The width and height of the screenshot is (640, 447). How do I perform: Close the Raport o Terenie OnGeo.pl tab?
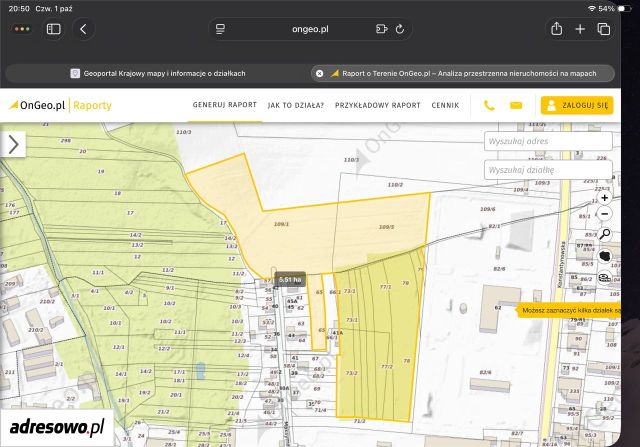[x=320, y=73]
